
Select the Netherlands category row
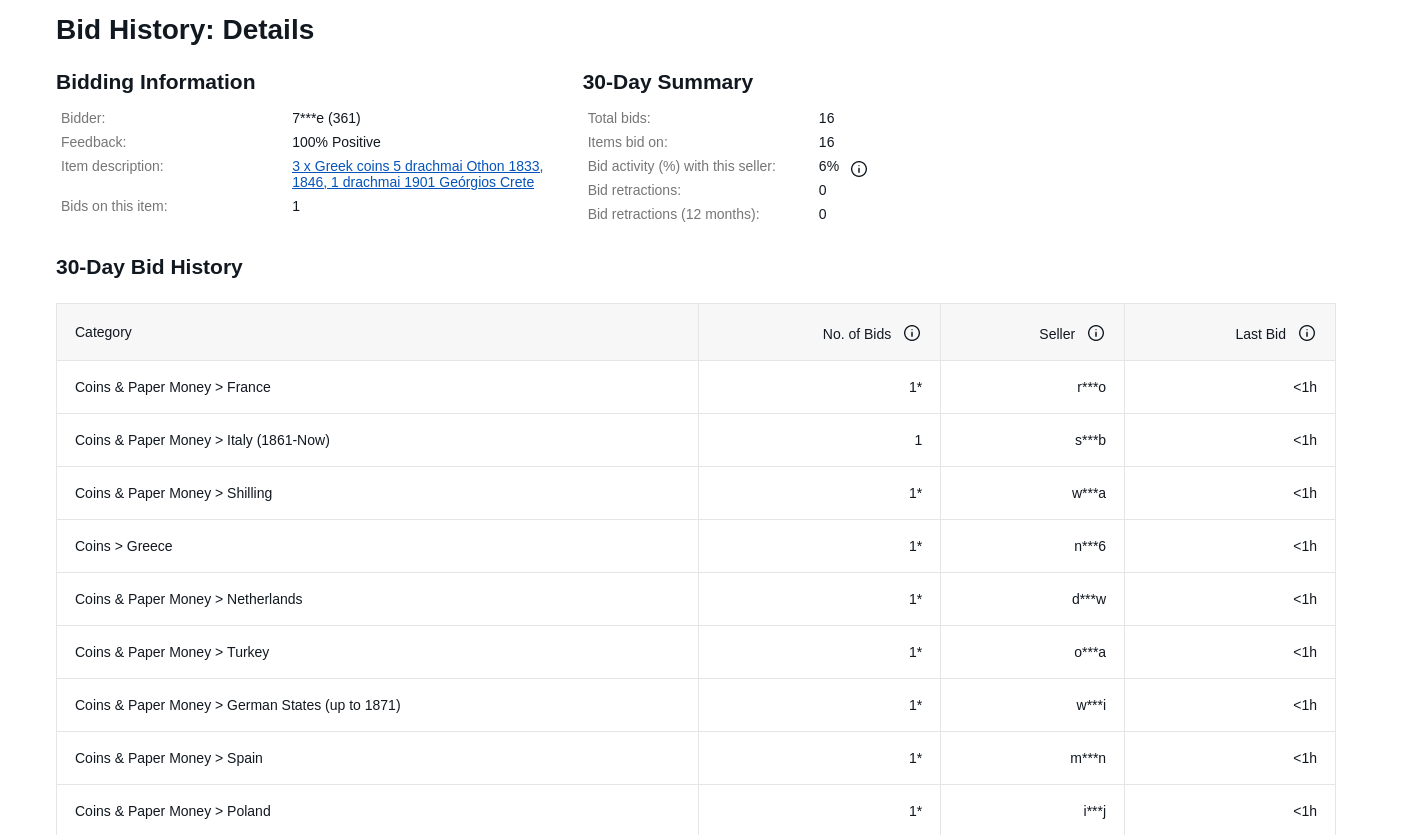(x=188, y=599)
